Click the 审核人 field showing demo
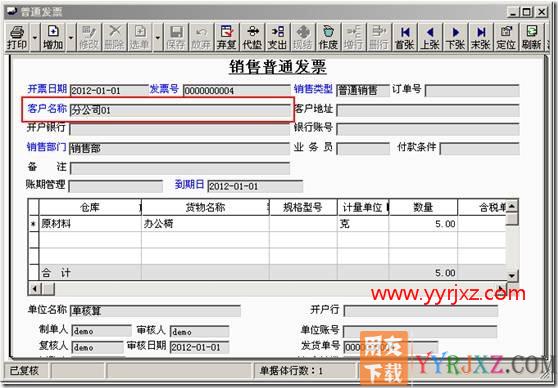Screen dimensions: 558x388 coord(200,331)
